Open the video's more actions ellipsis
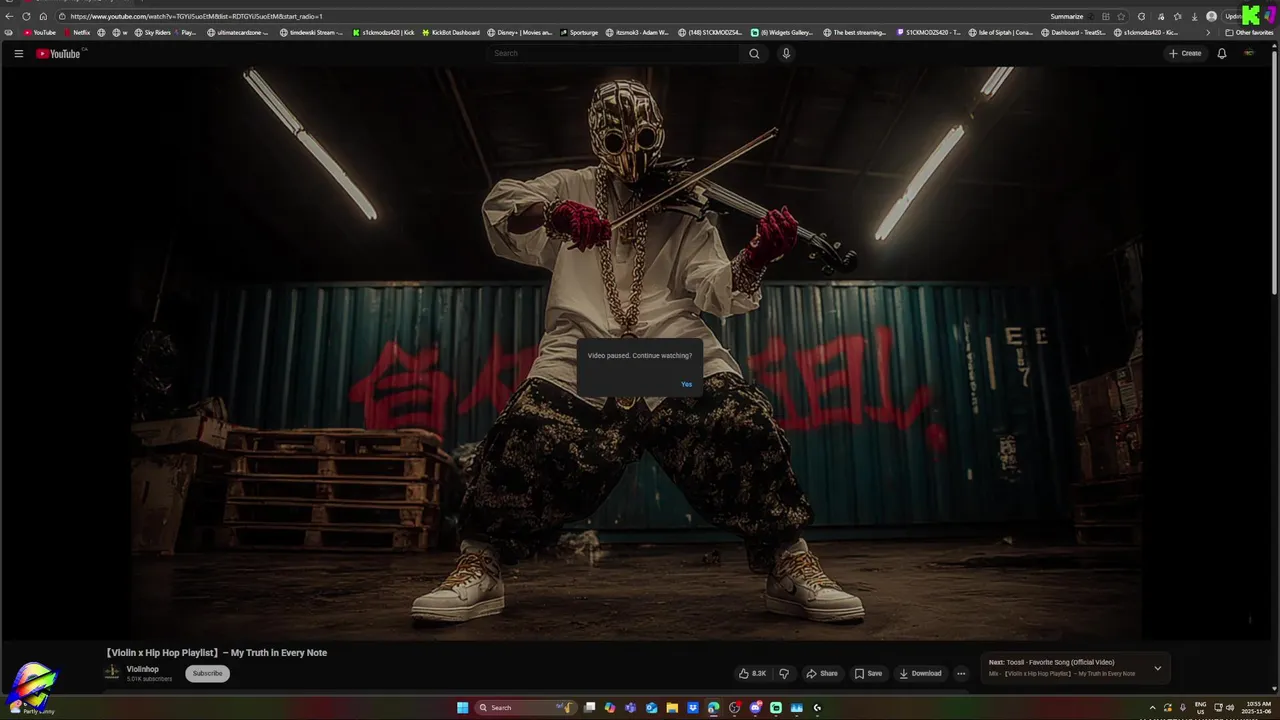Image resolution: width=1280 pixels, height=720 pixels. [x=961, y=673]
